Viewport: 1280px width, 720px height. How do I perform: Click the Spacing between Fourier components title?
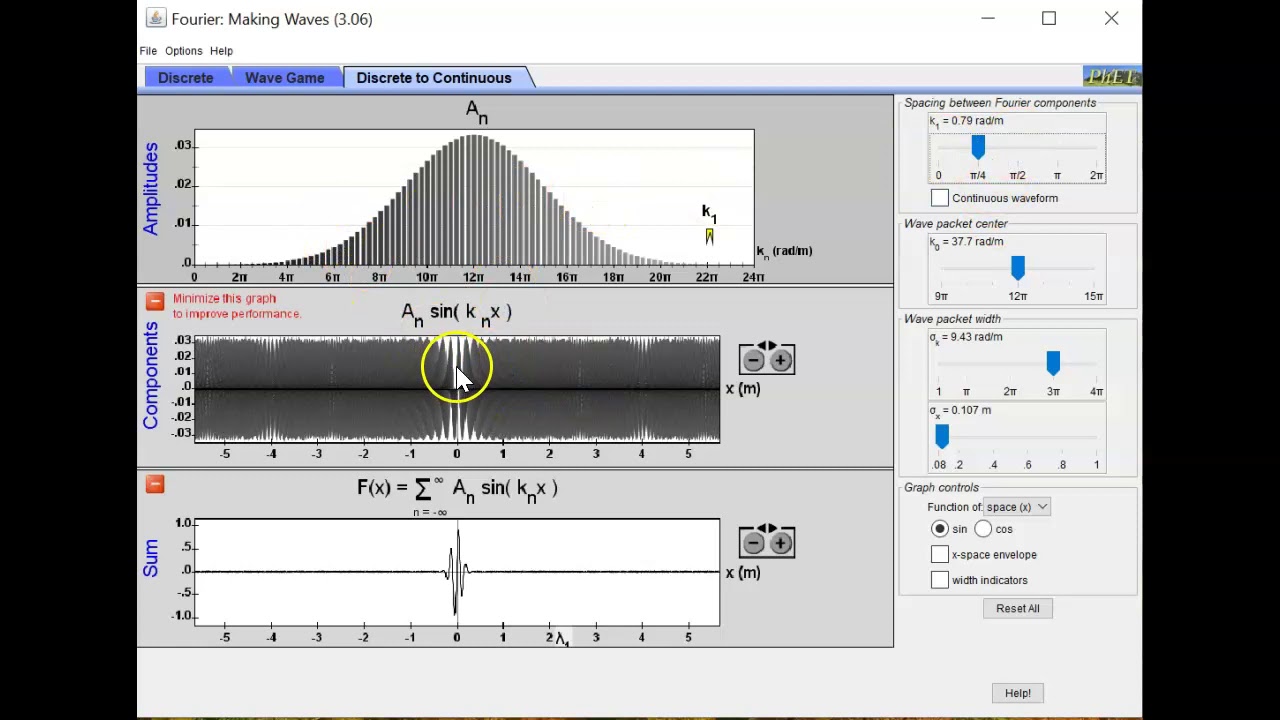(1000, 103)
